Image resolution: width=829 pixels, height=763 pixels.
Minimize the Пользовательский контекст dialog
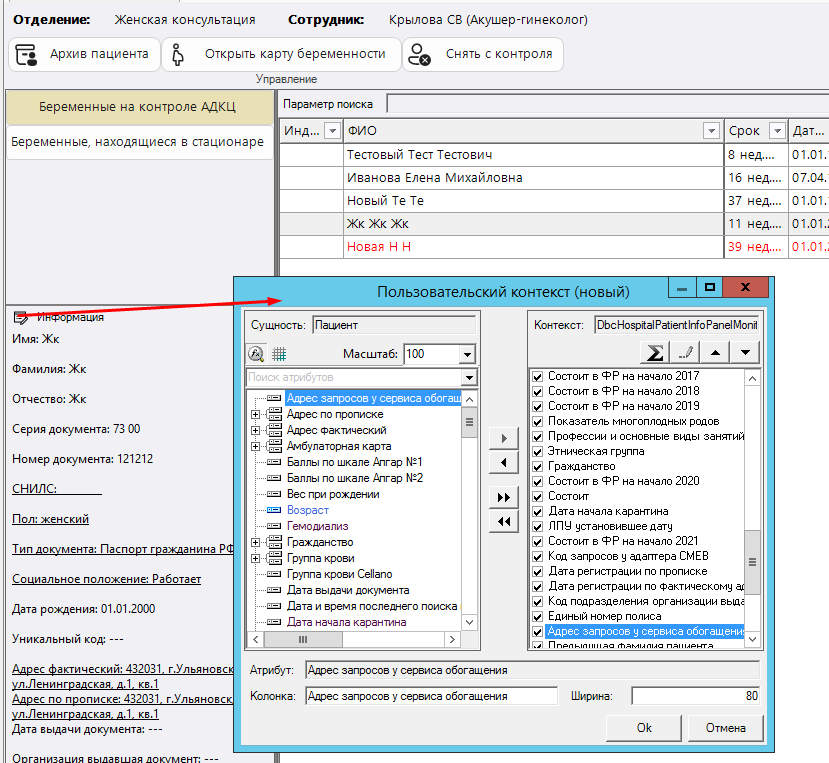tap(682, 288)
